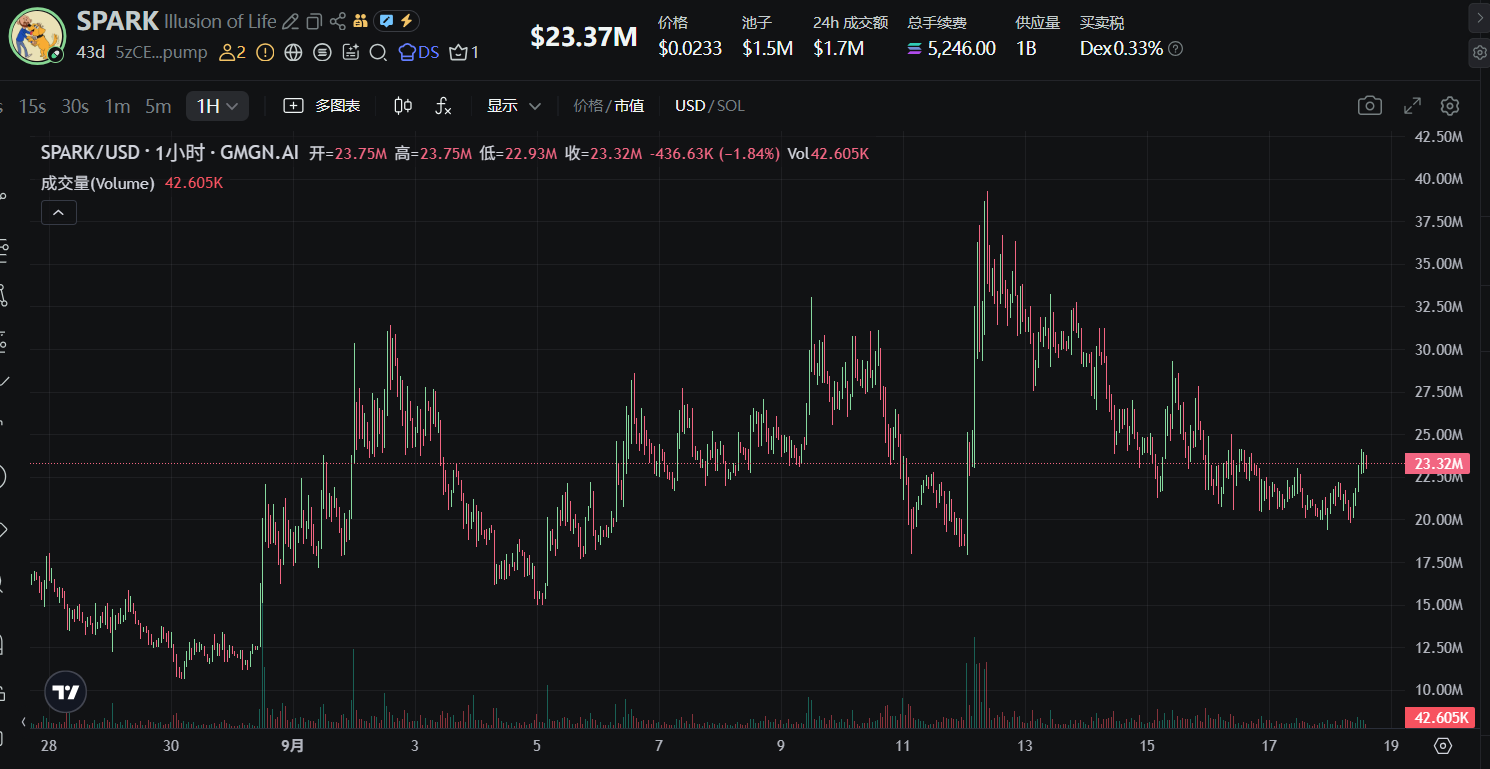Collapse the chart legend with the chevron-up button
The width and height of the screenshot is (1490, 769).
(x=59, y=212)
